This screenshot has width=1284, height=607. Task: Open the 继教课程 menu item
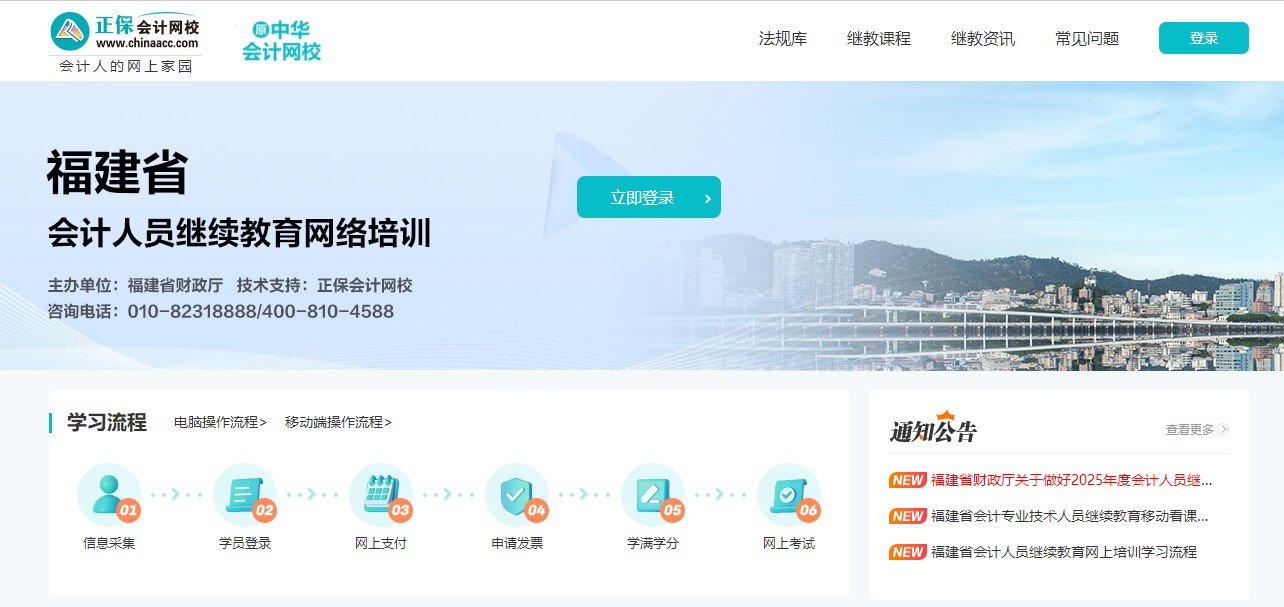[x=879, y=39]
